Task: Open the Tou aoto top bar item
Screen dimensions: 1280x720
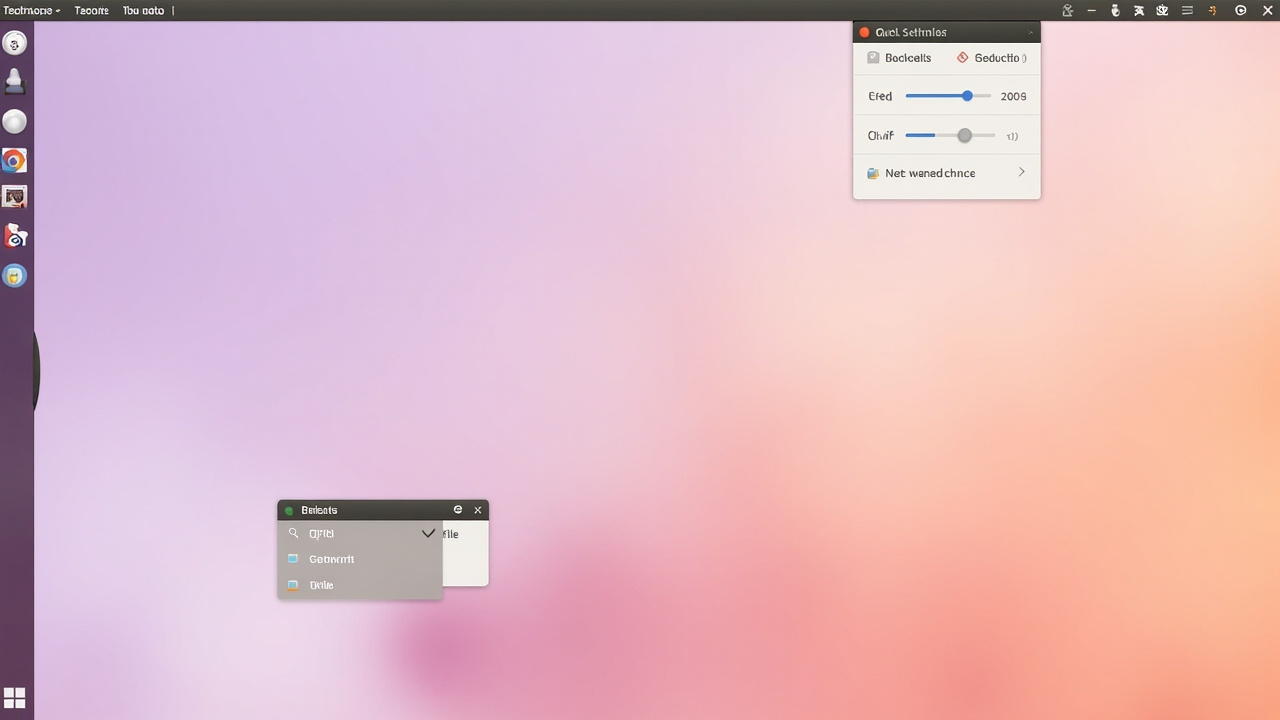Action: 143,10
